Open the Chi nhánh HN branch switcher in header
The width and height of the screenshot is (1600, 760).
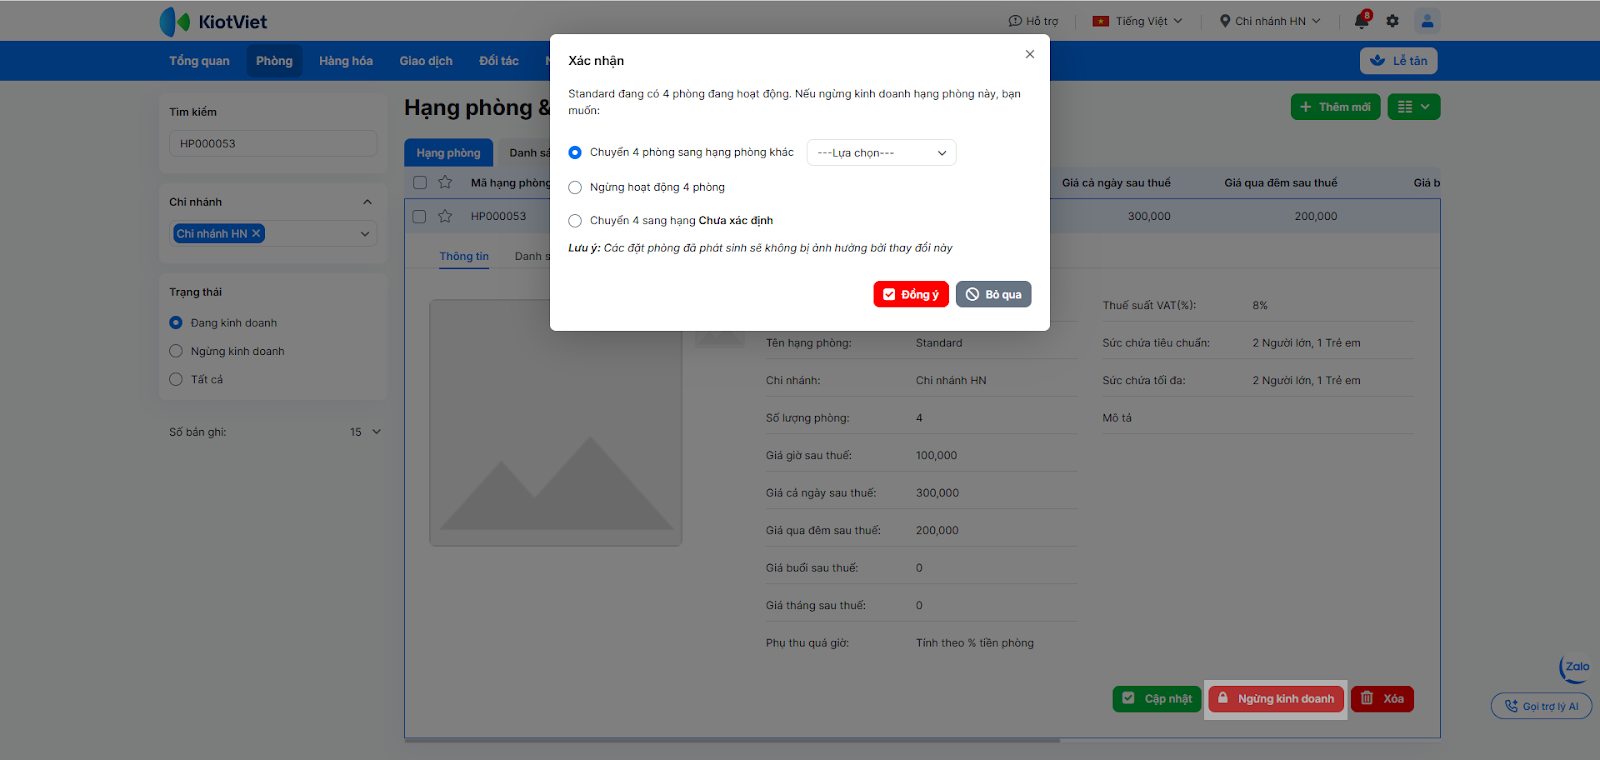tap(1270, 21)
